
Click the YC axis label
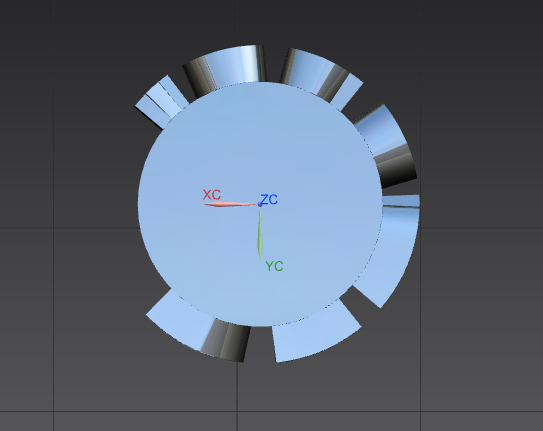274,266
